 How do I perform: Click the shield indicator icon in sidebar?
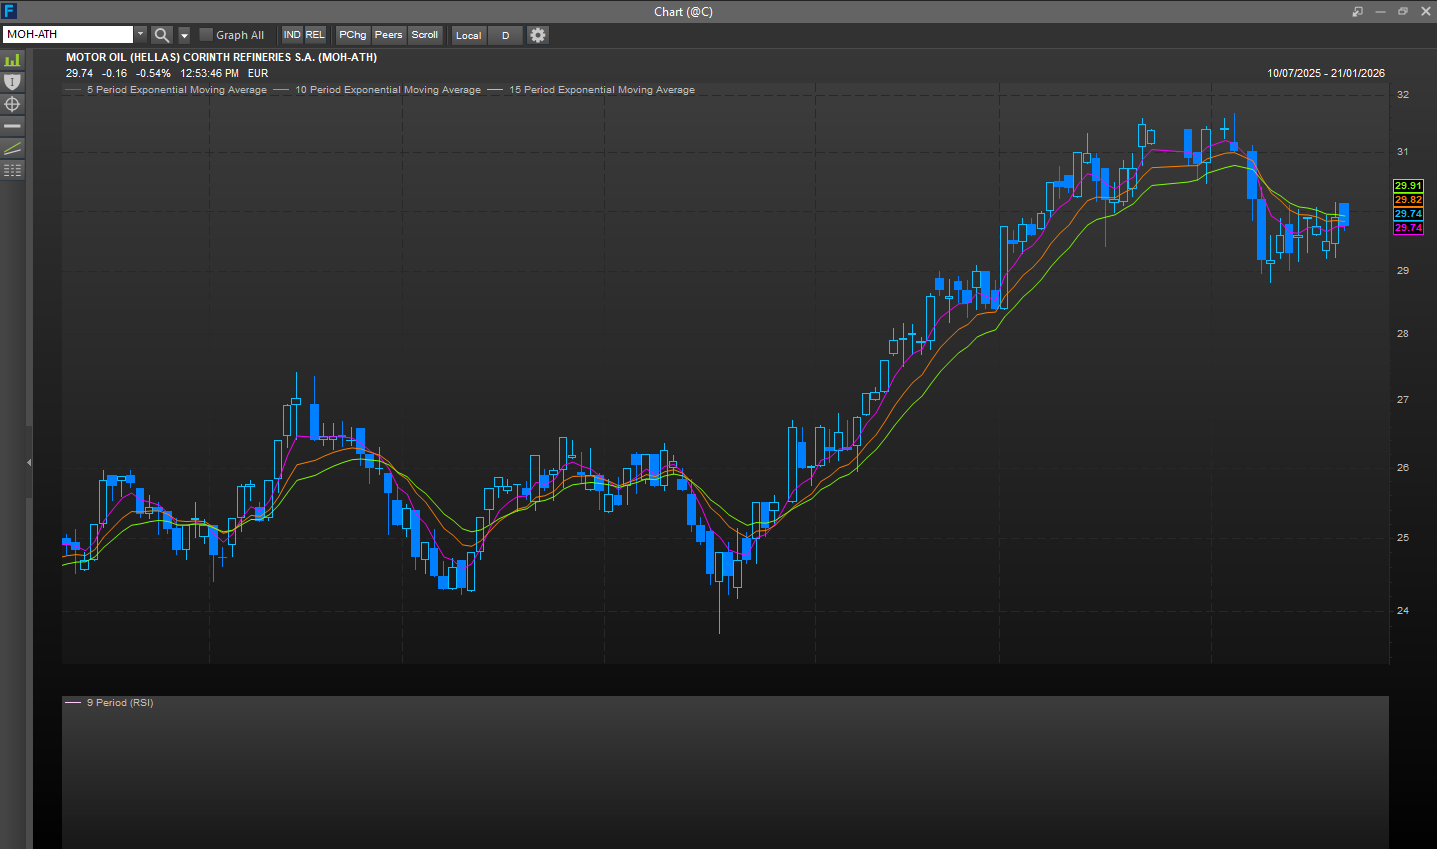12,82
